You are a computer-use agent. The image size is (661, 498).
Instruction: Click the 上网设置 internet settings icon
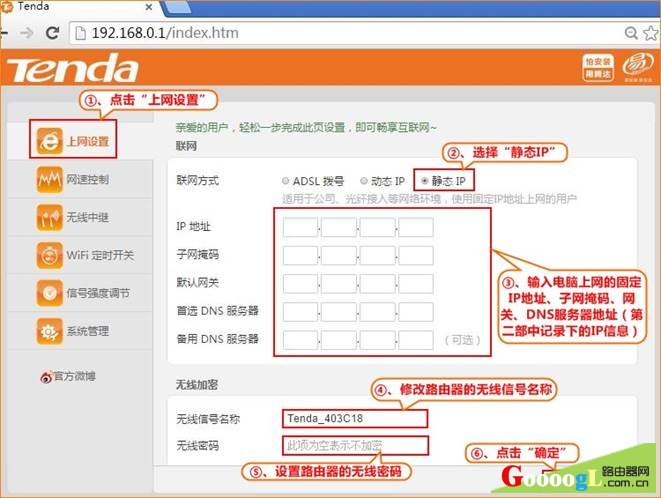click(x=50, y=141)
